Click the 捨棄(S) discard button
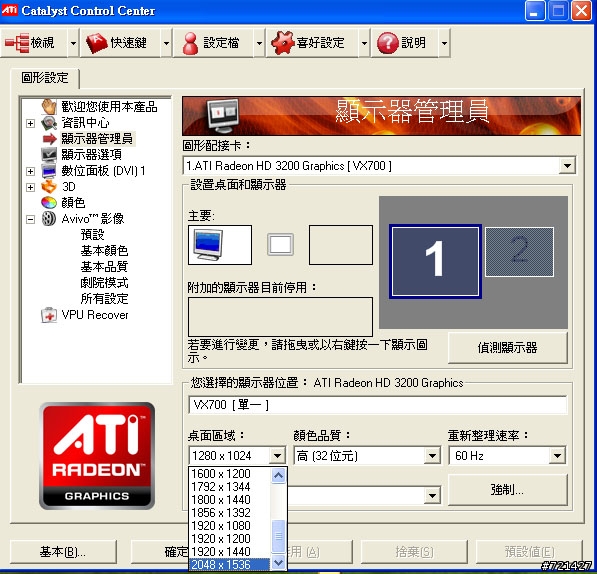597x574 pixels. pos(414,552)
